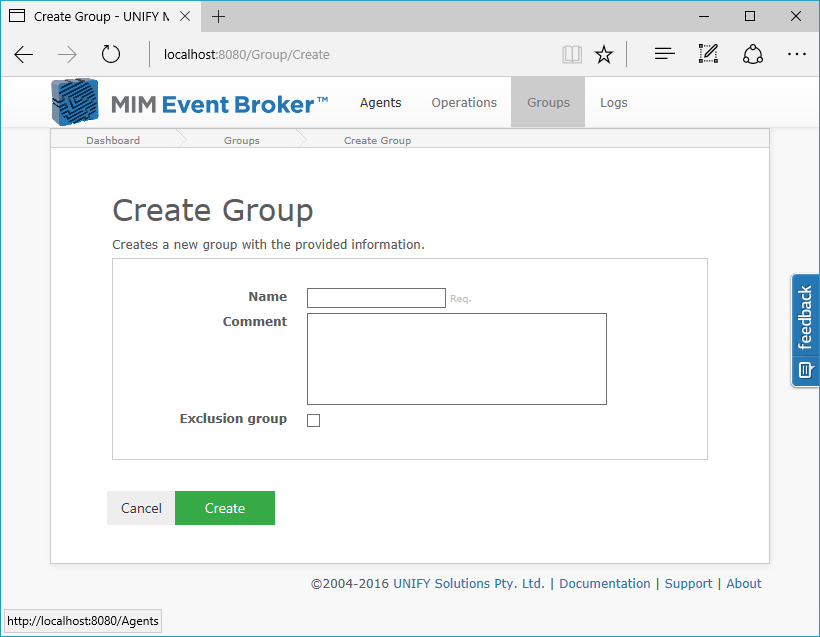820x637 pixels.
Task: Click the "Req." hint text
Action: (461, 299)
